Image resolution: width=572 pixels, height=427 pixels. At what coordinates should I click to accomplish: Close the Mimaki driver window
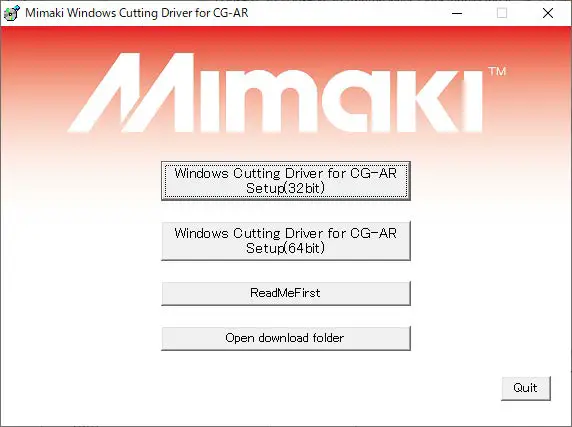(x=548, y=13)
